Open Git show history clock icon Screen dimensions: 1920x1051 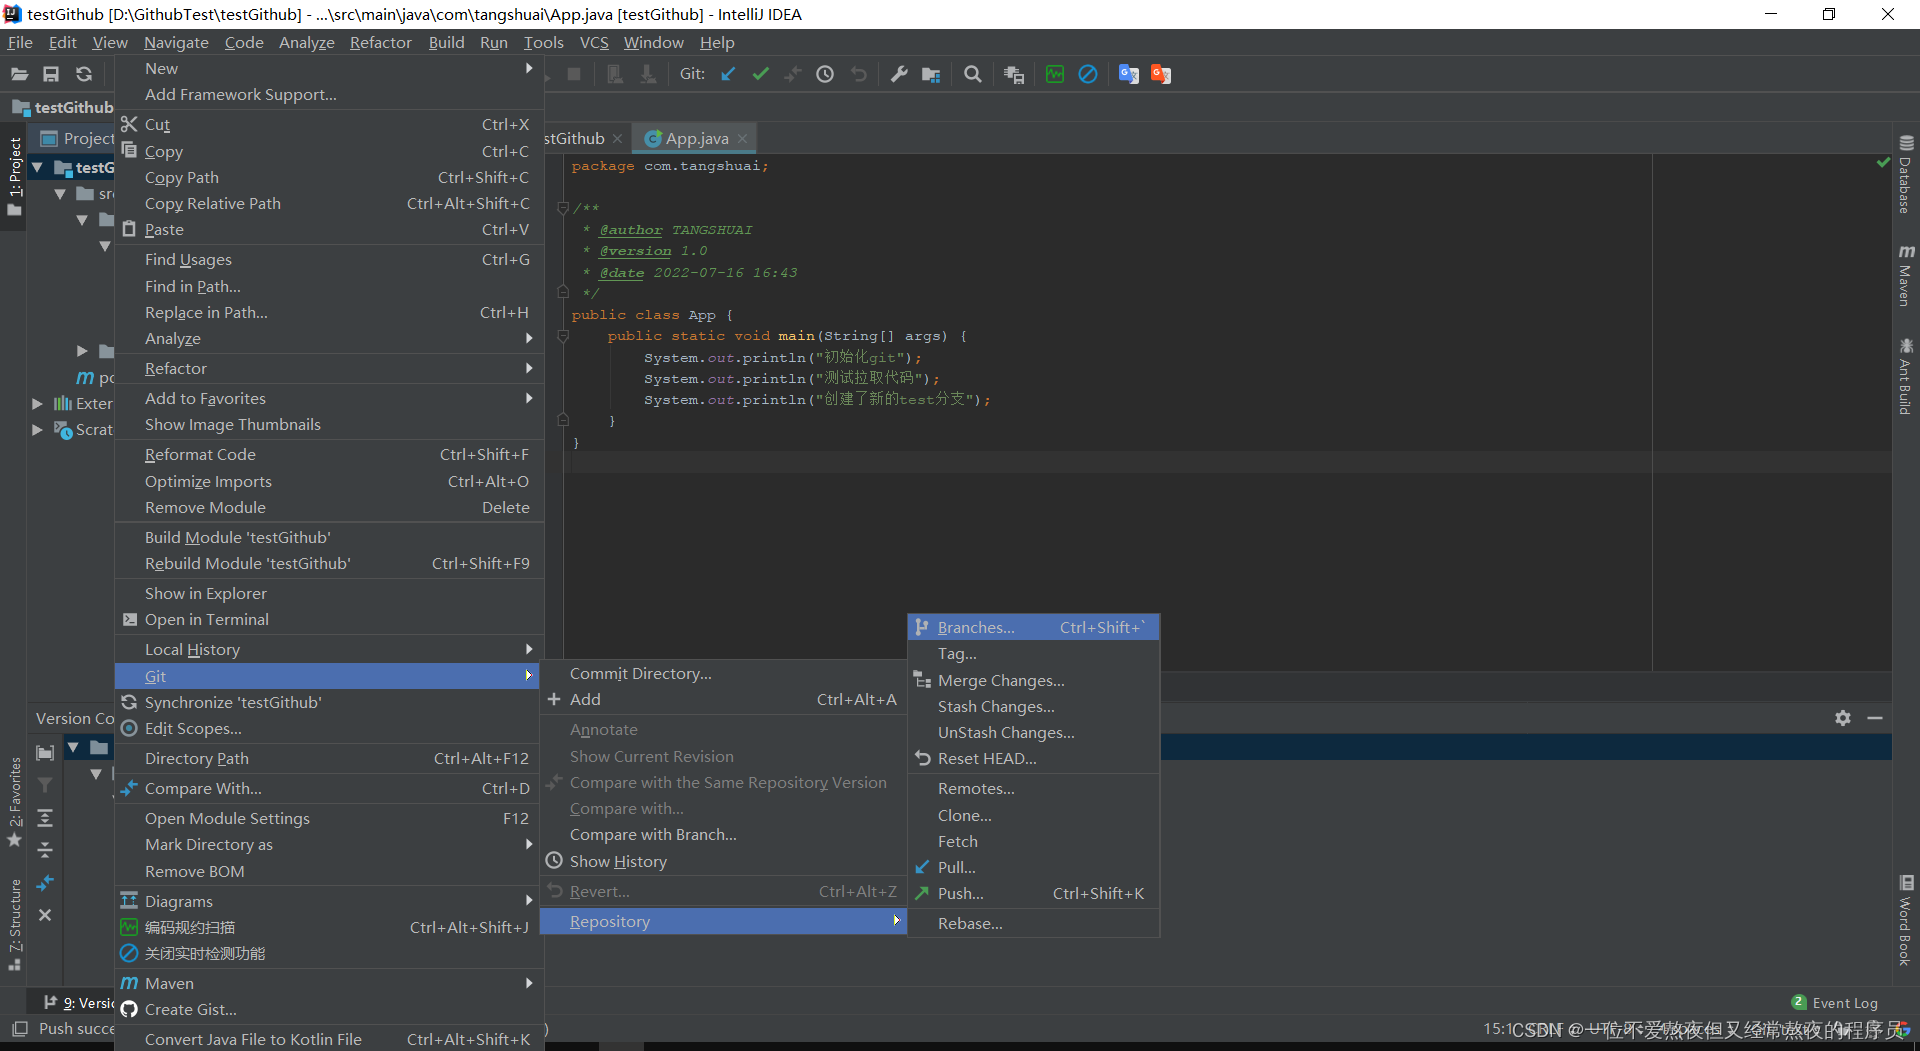click(x=825, y=74)
